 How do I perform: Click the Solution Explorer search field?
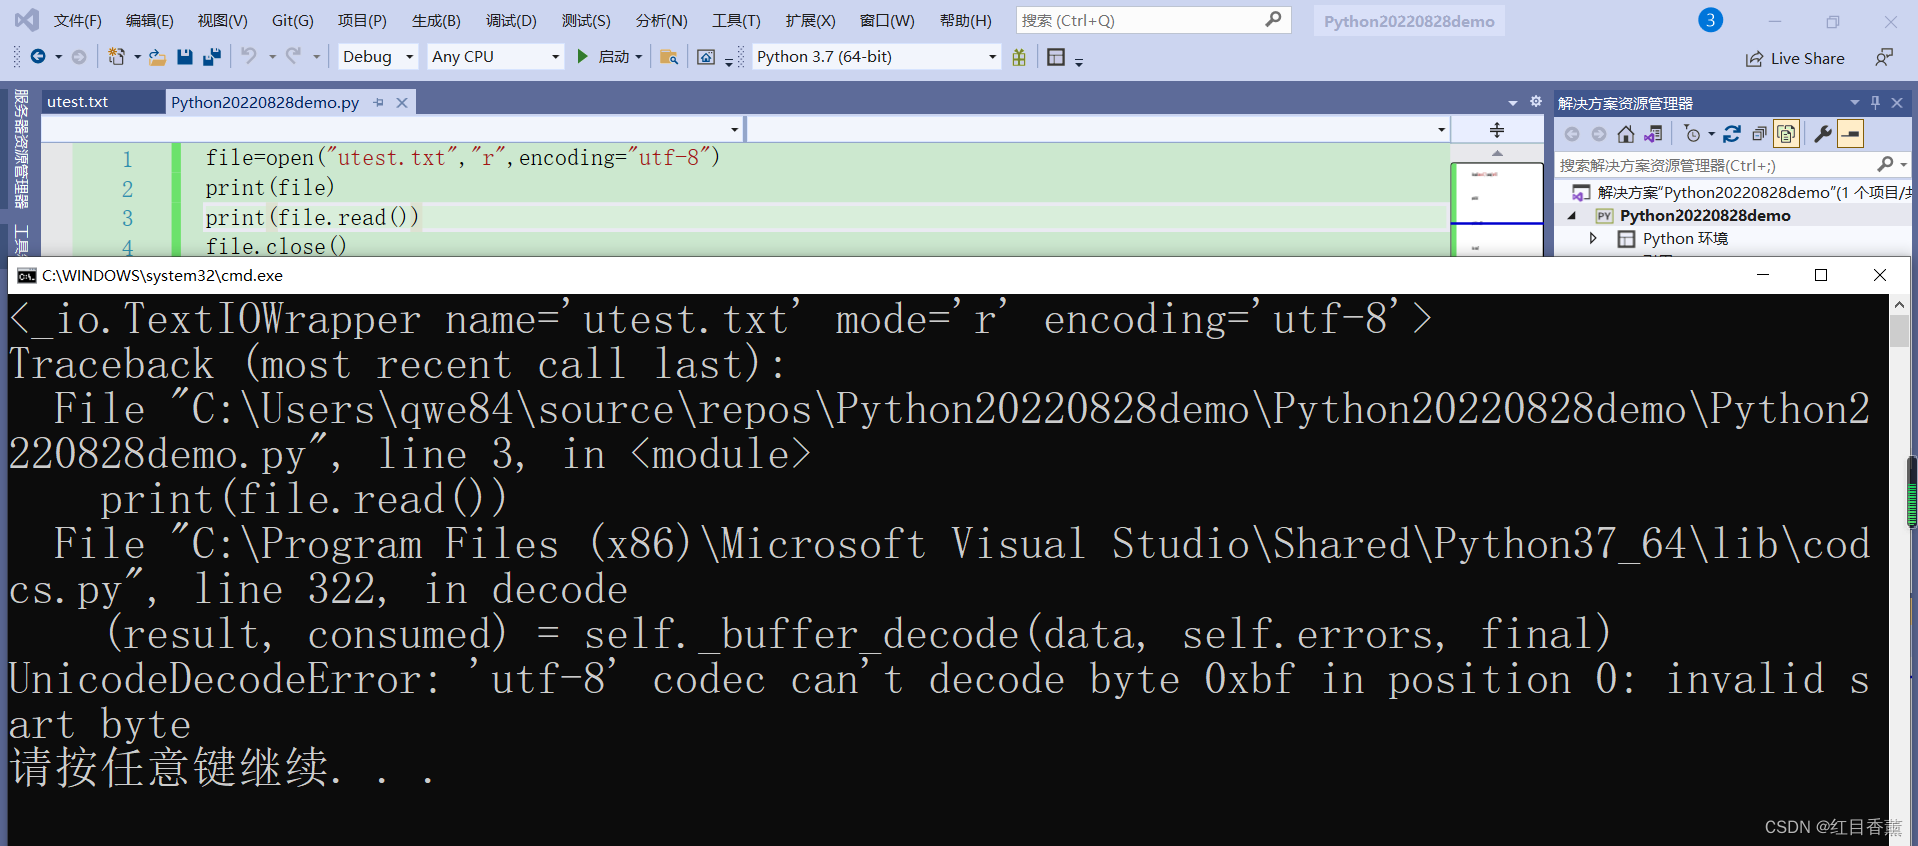[1731, 165]
